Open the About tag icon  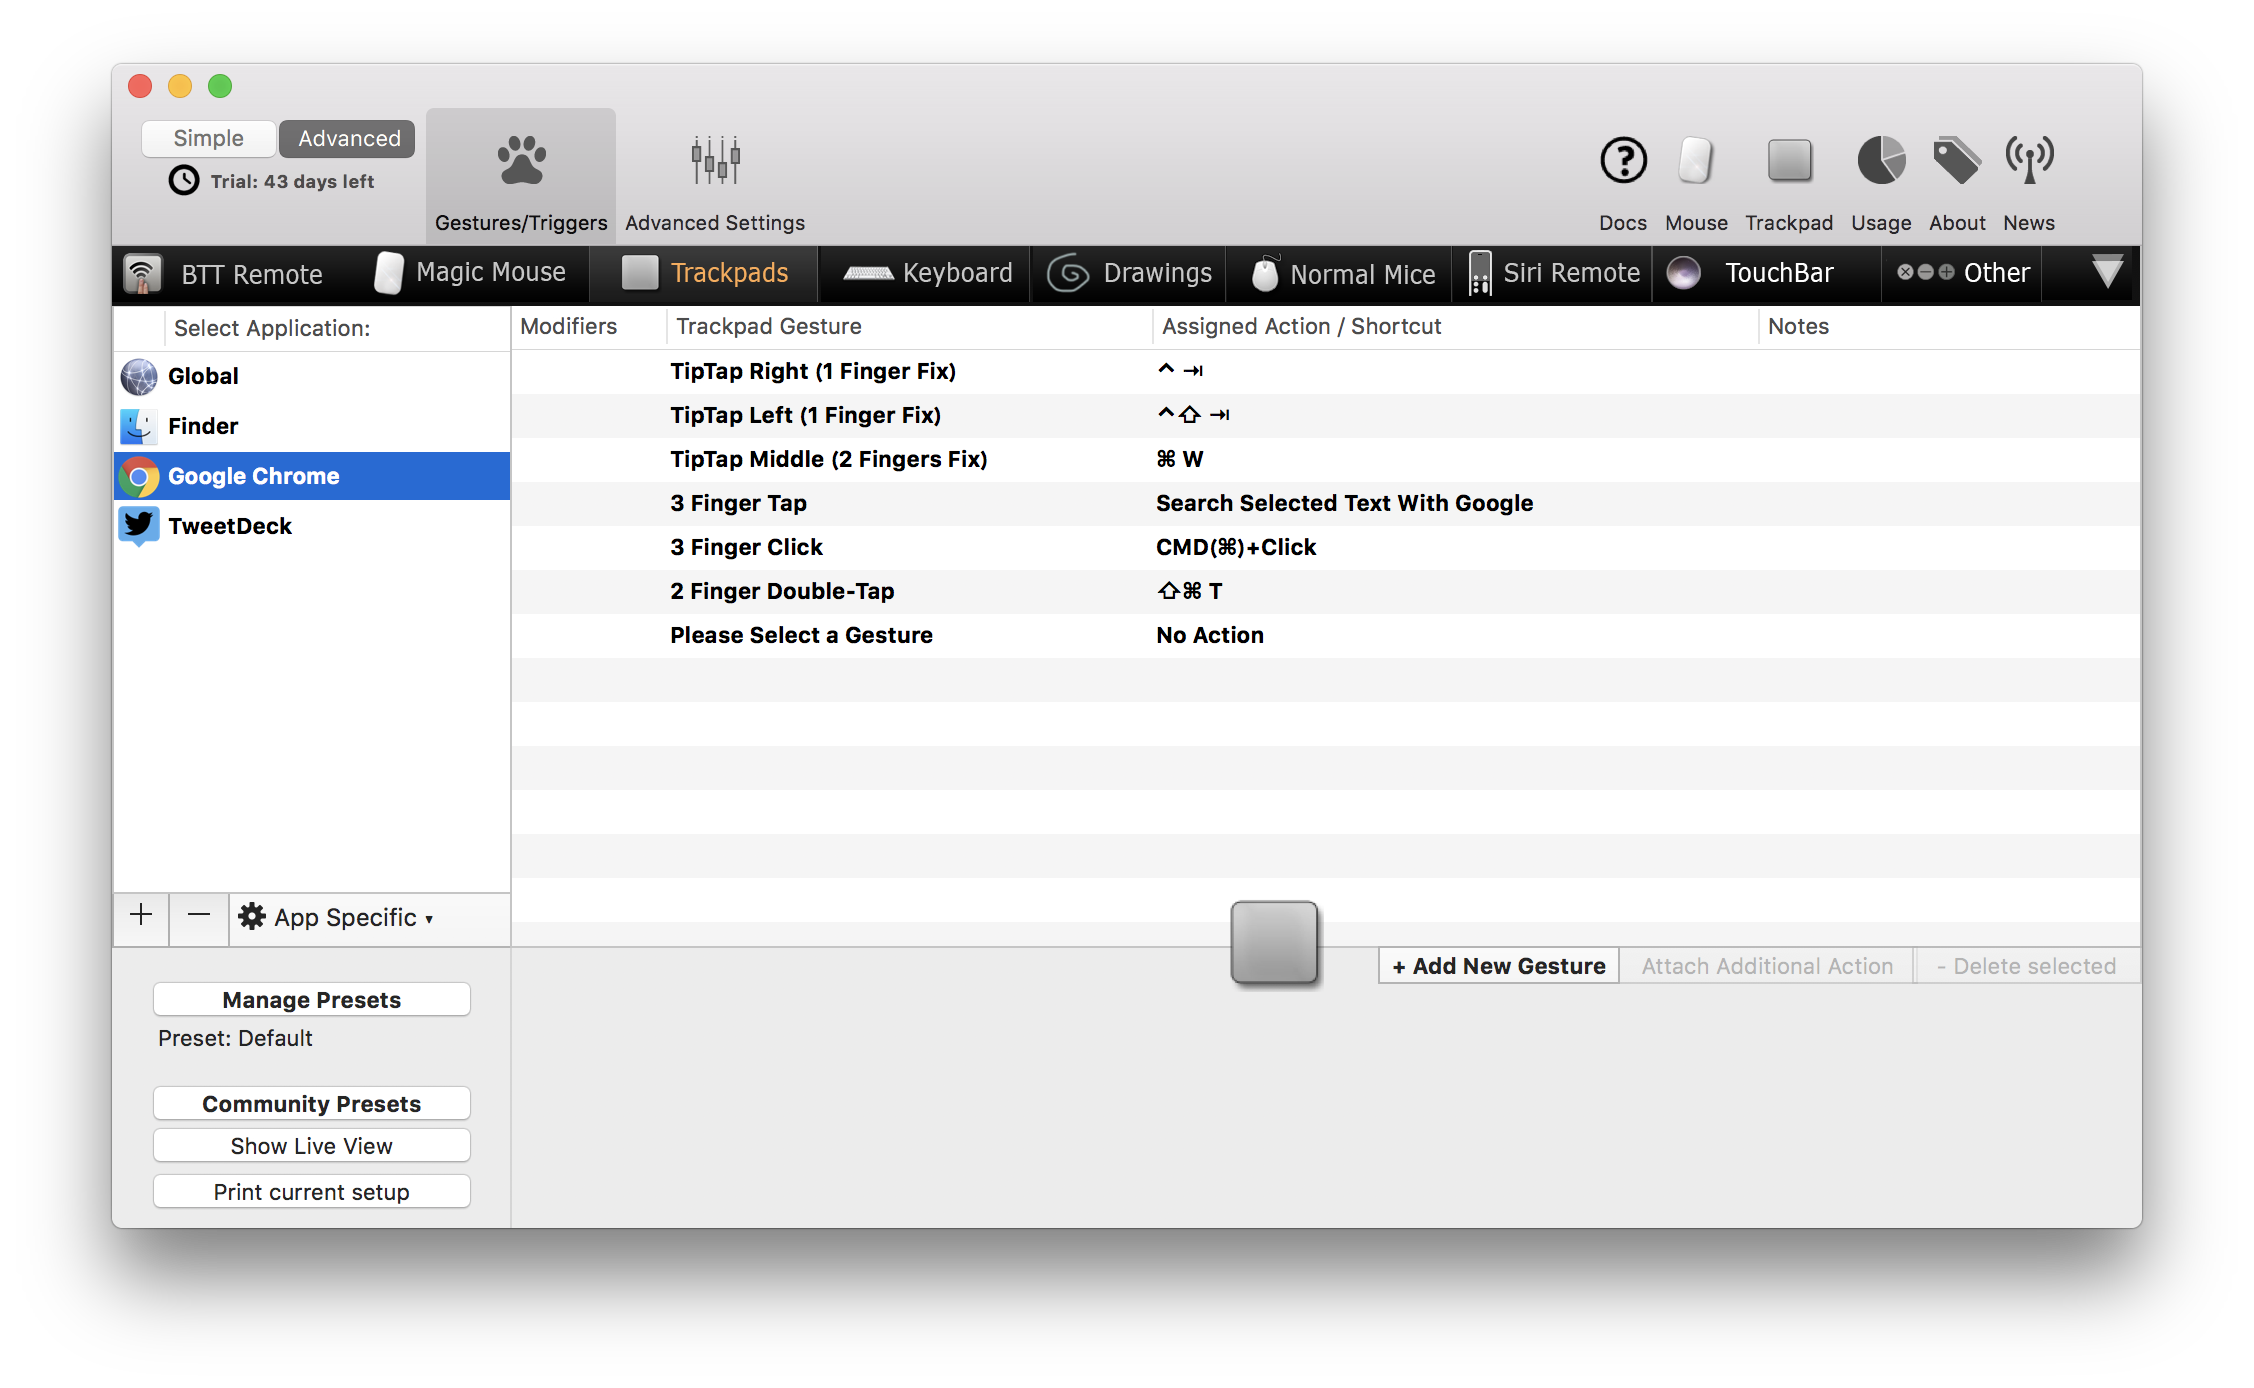1956,161
